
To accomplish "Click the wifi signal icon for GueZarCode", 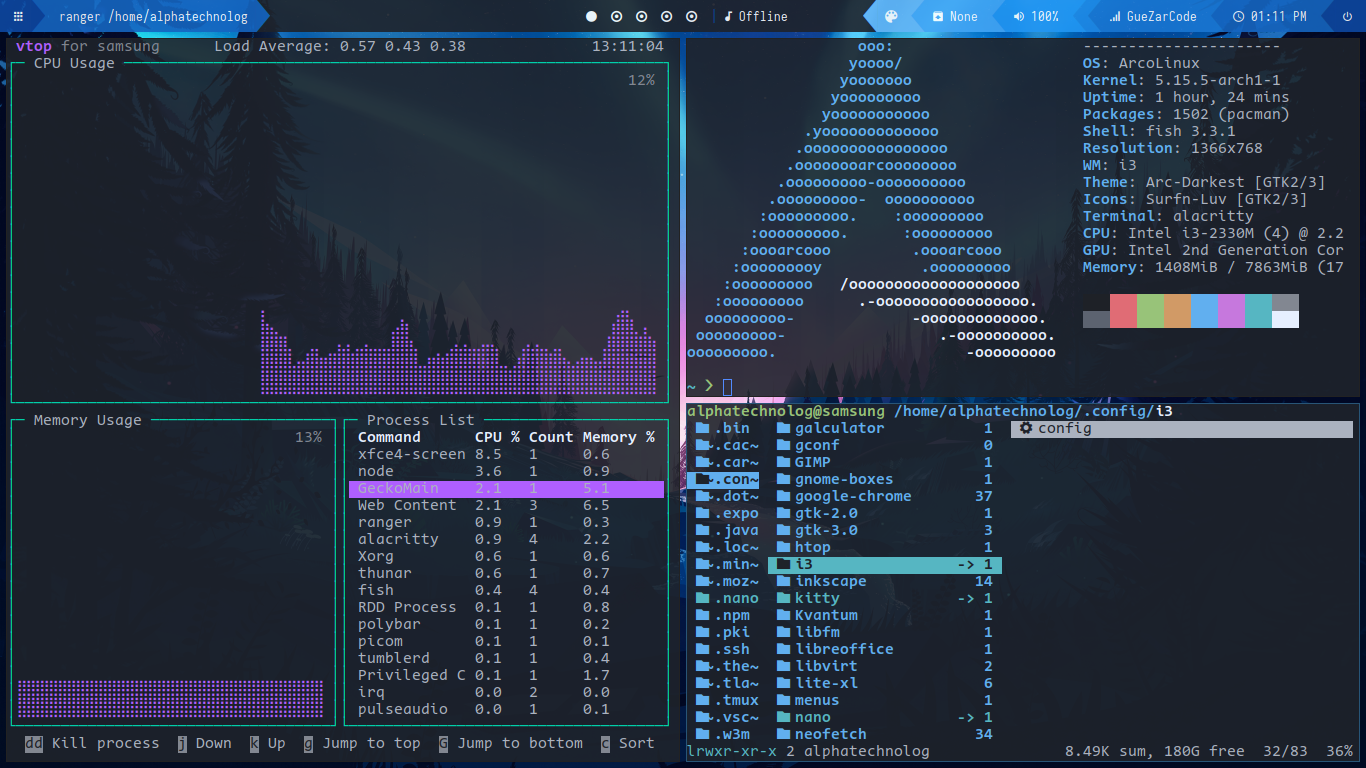I will pyautogui.click(x=1115, y=16).
